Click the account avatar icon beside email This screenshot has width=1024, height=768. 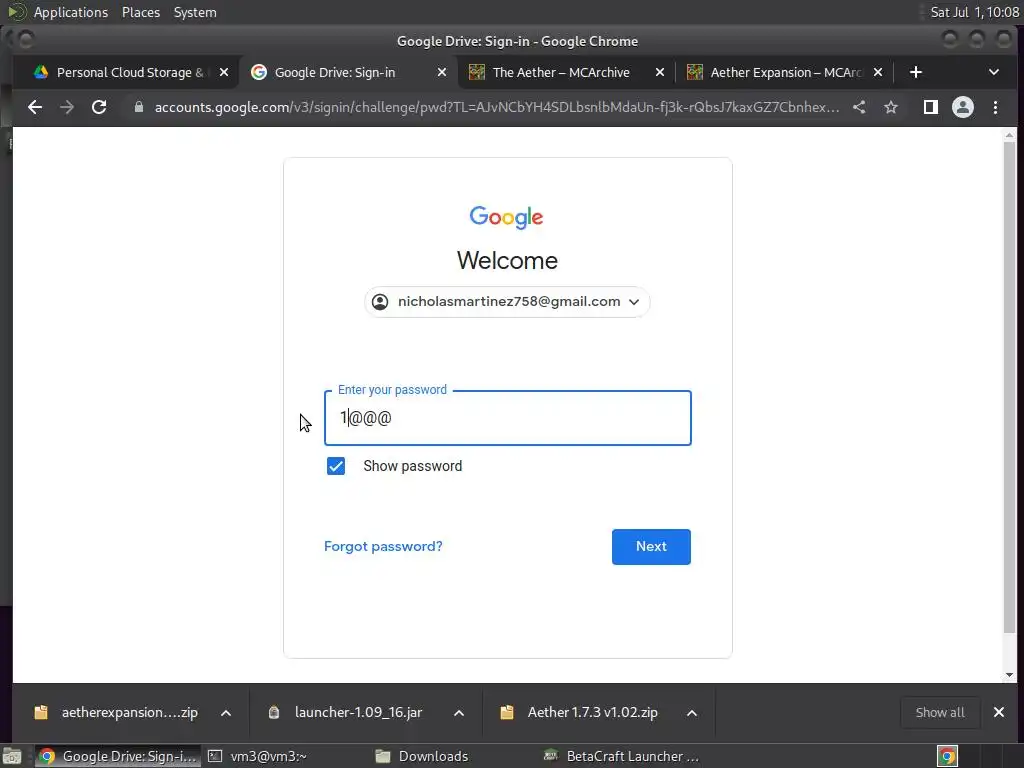point(380,302)
